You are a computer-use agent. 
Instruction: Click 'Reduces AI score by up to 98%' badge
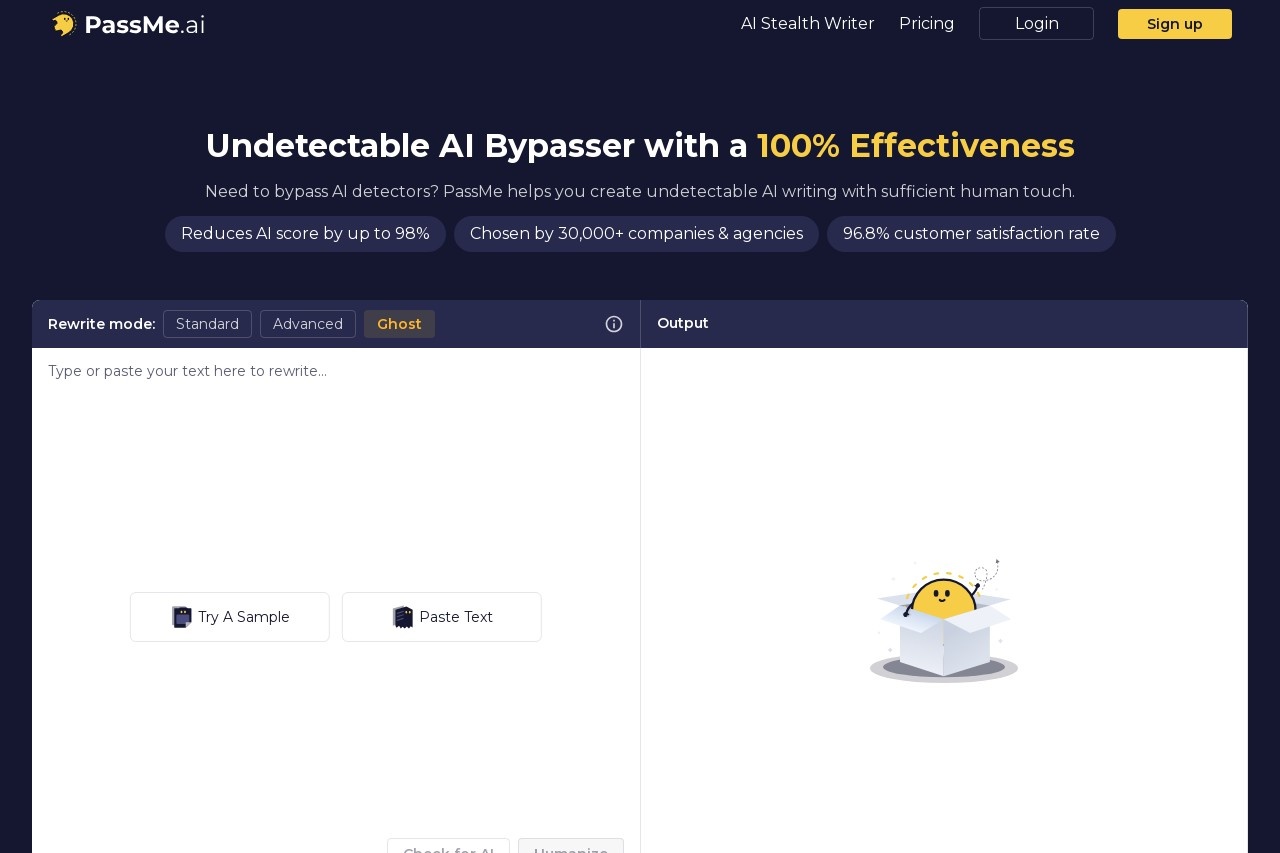click(305, 234)
